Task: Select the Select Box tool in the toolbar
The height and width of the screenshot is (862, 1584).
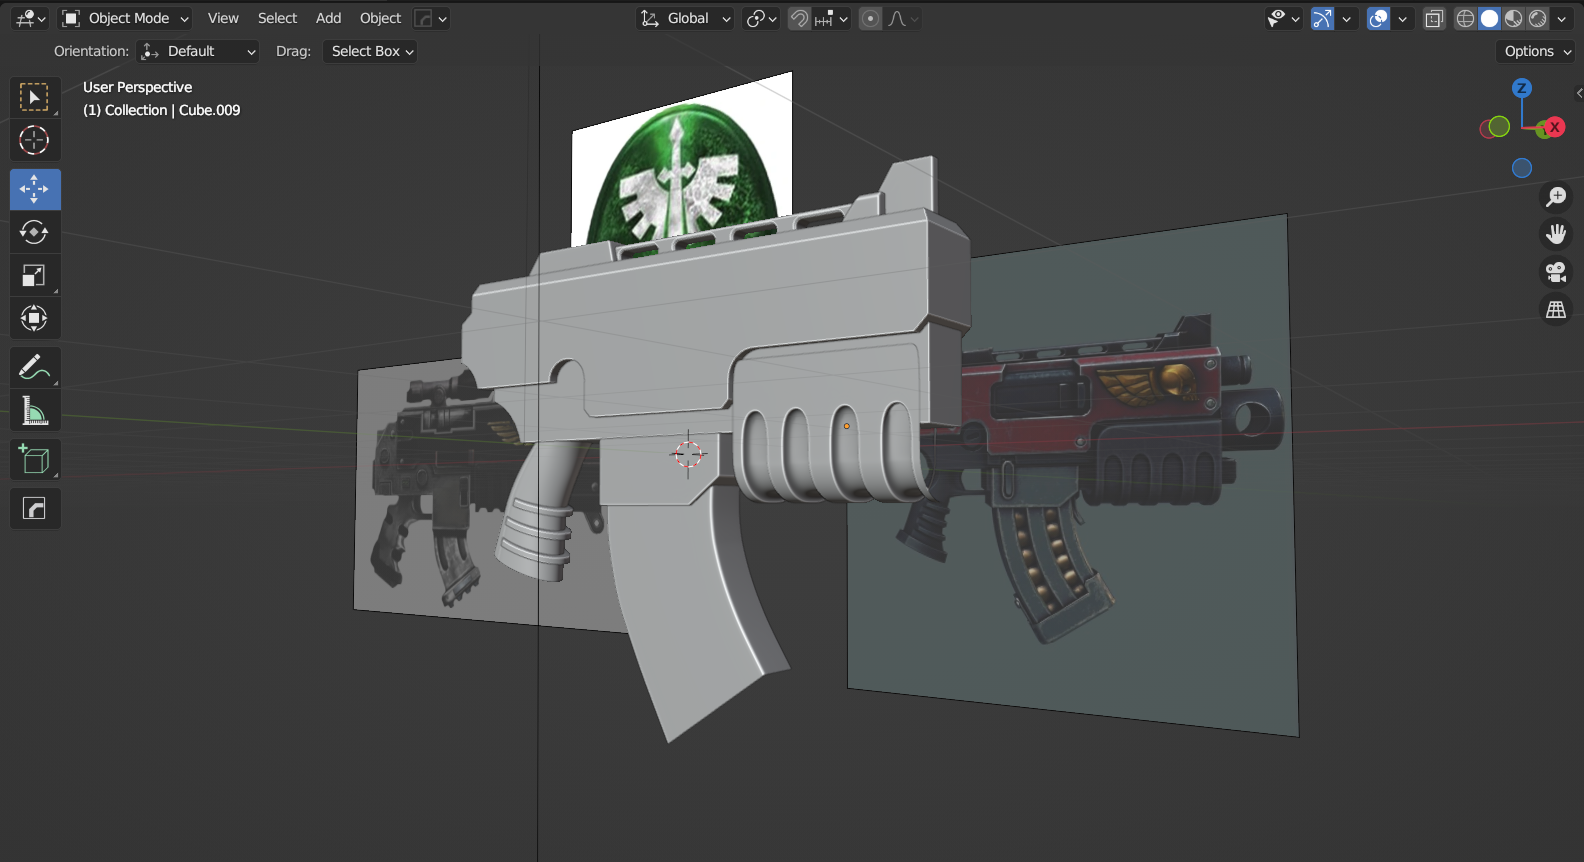Action: point(34,97)
